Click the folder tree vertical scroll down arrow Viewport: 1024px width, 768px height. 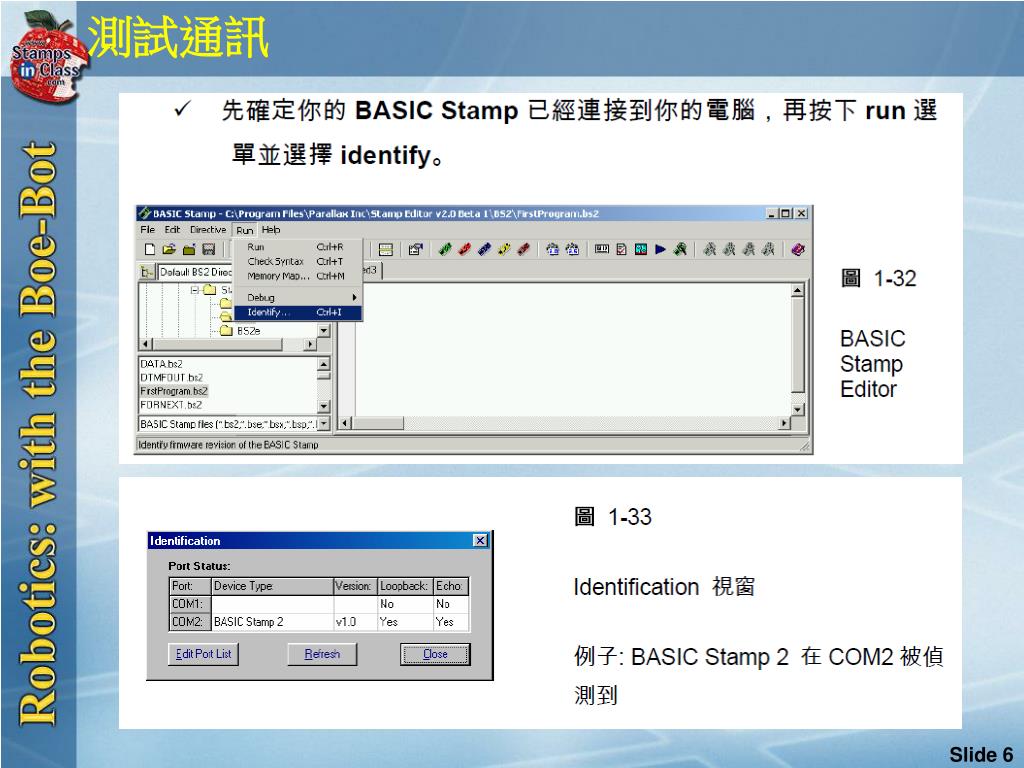pyautogui.click(x=324, y=331)
